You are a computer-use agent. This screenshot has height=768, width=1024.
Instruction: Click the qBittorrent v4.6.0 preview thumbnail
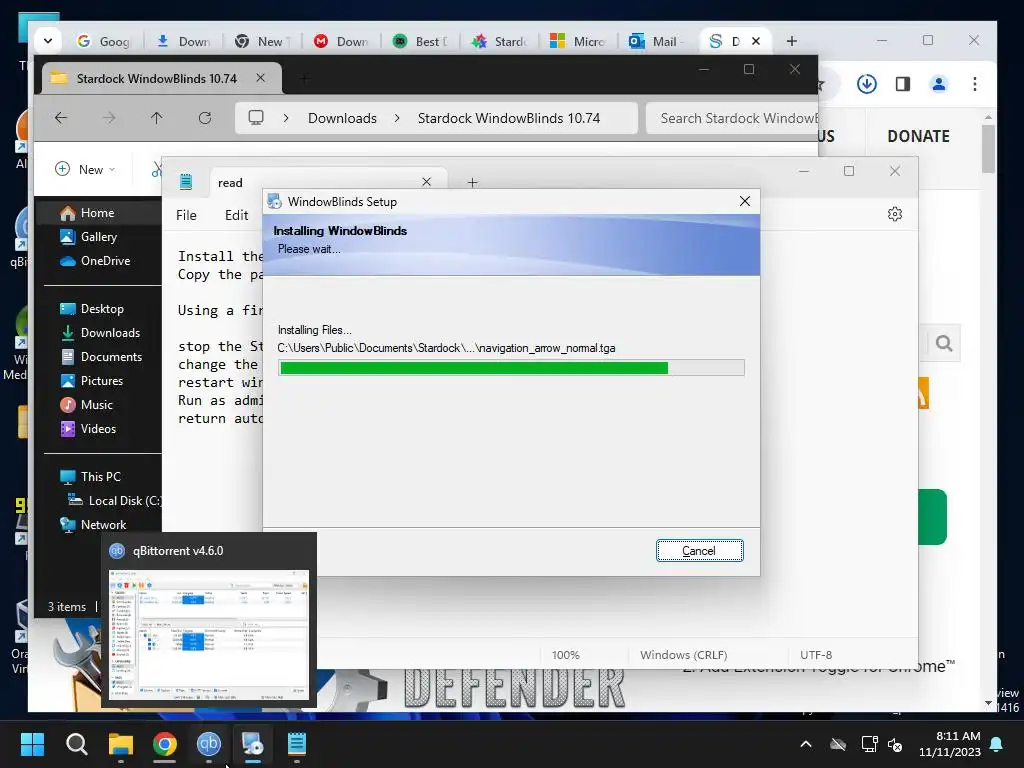(x=209, y=634)
